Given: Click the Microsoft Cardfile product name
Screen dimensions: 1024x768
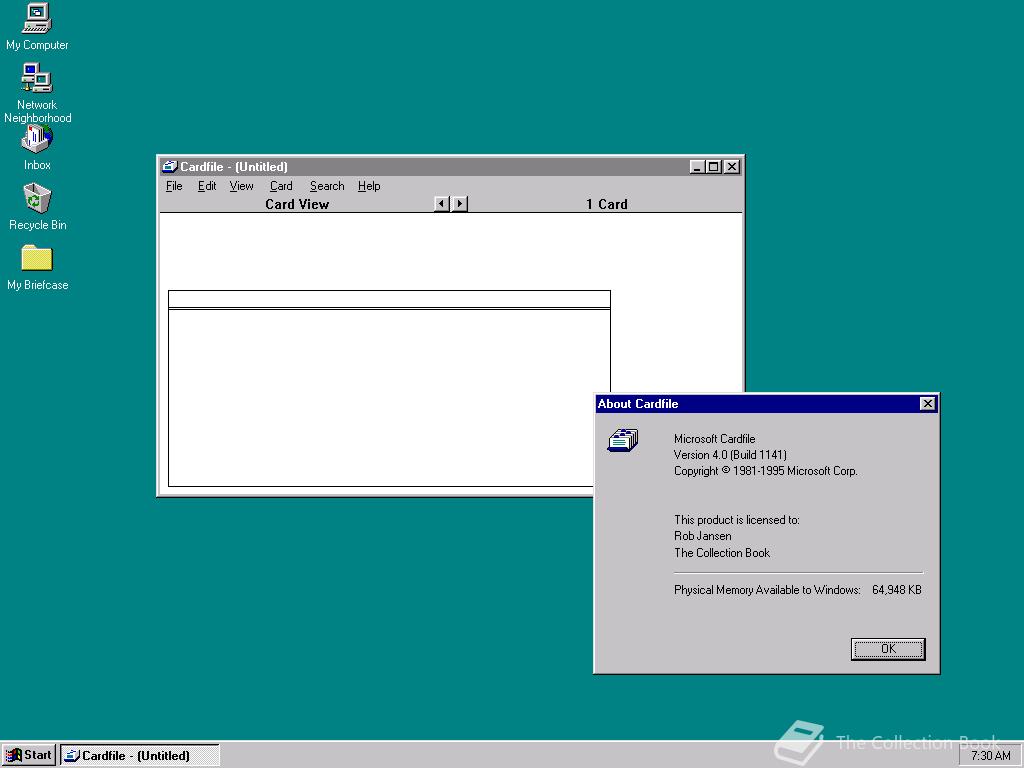Looking at the screenshot, I should [x=714, y=439].
